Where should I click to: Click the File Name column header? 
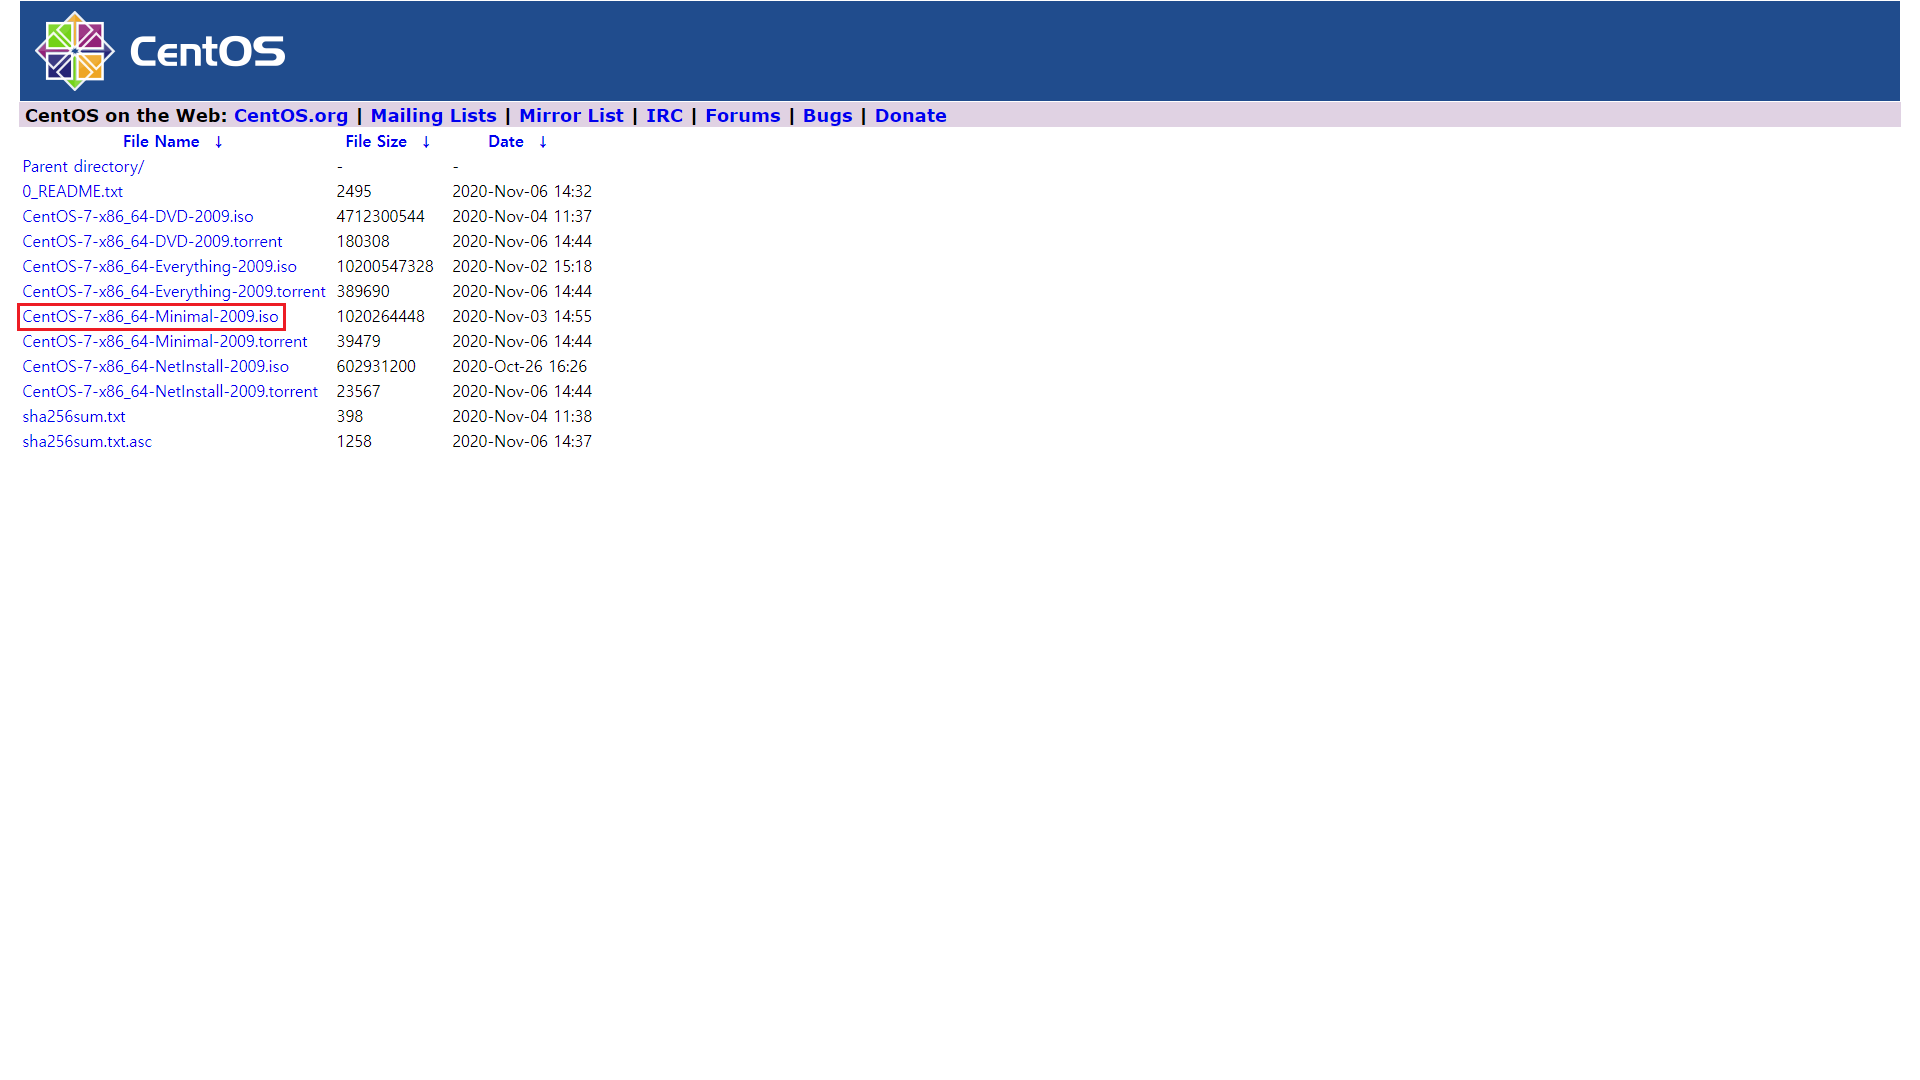click(x=161, y=142)
